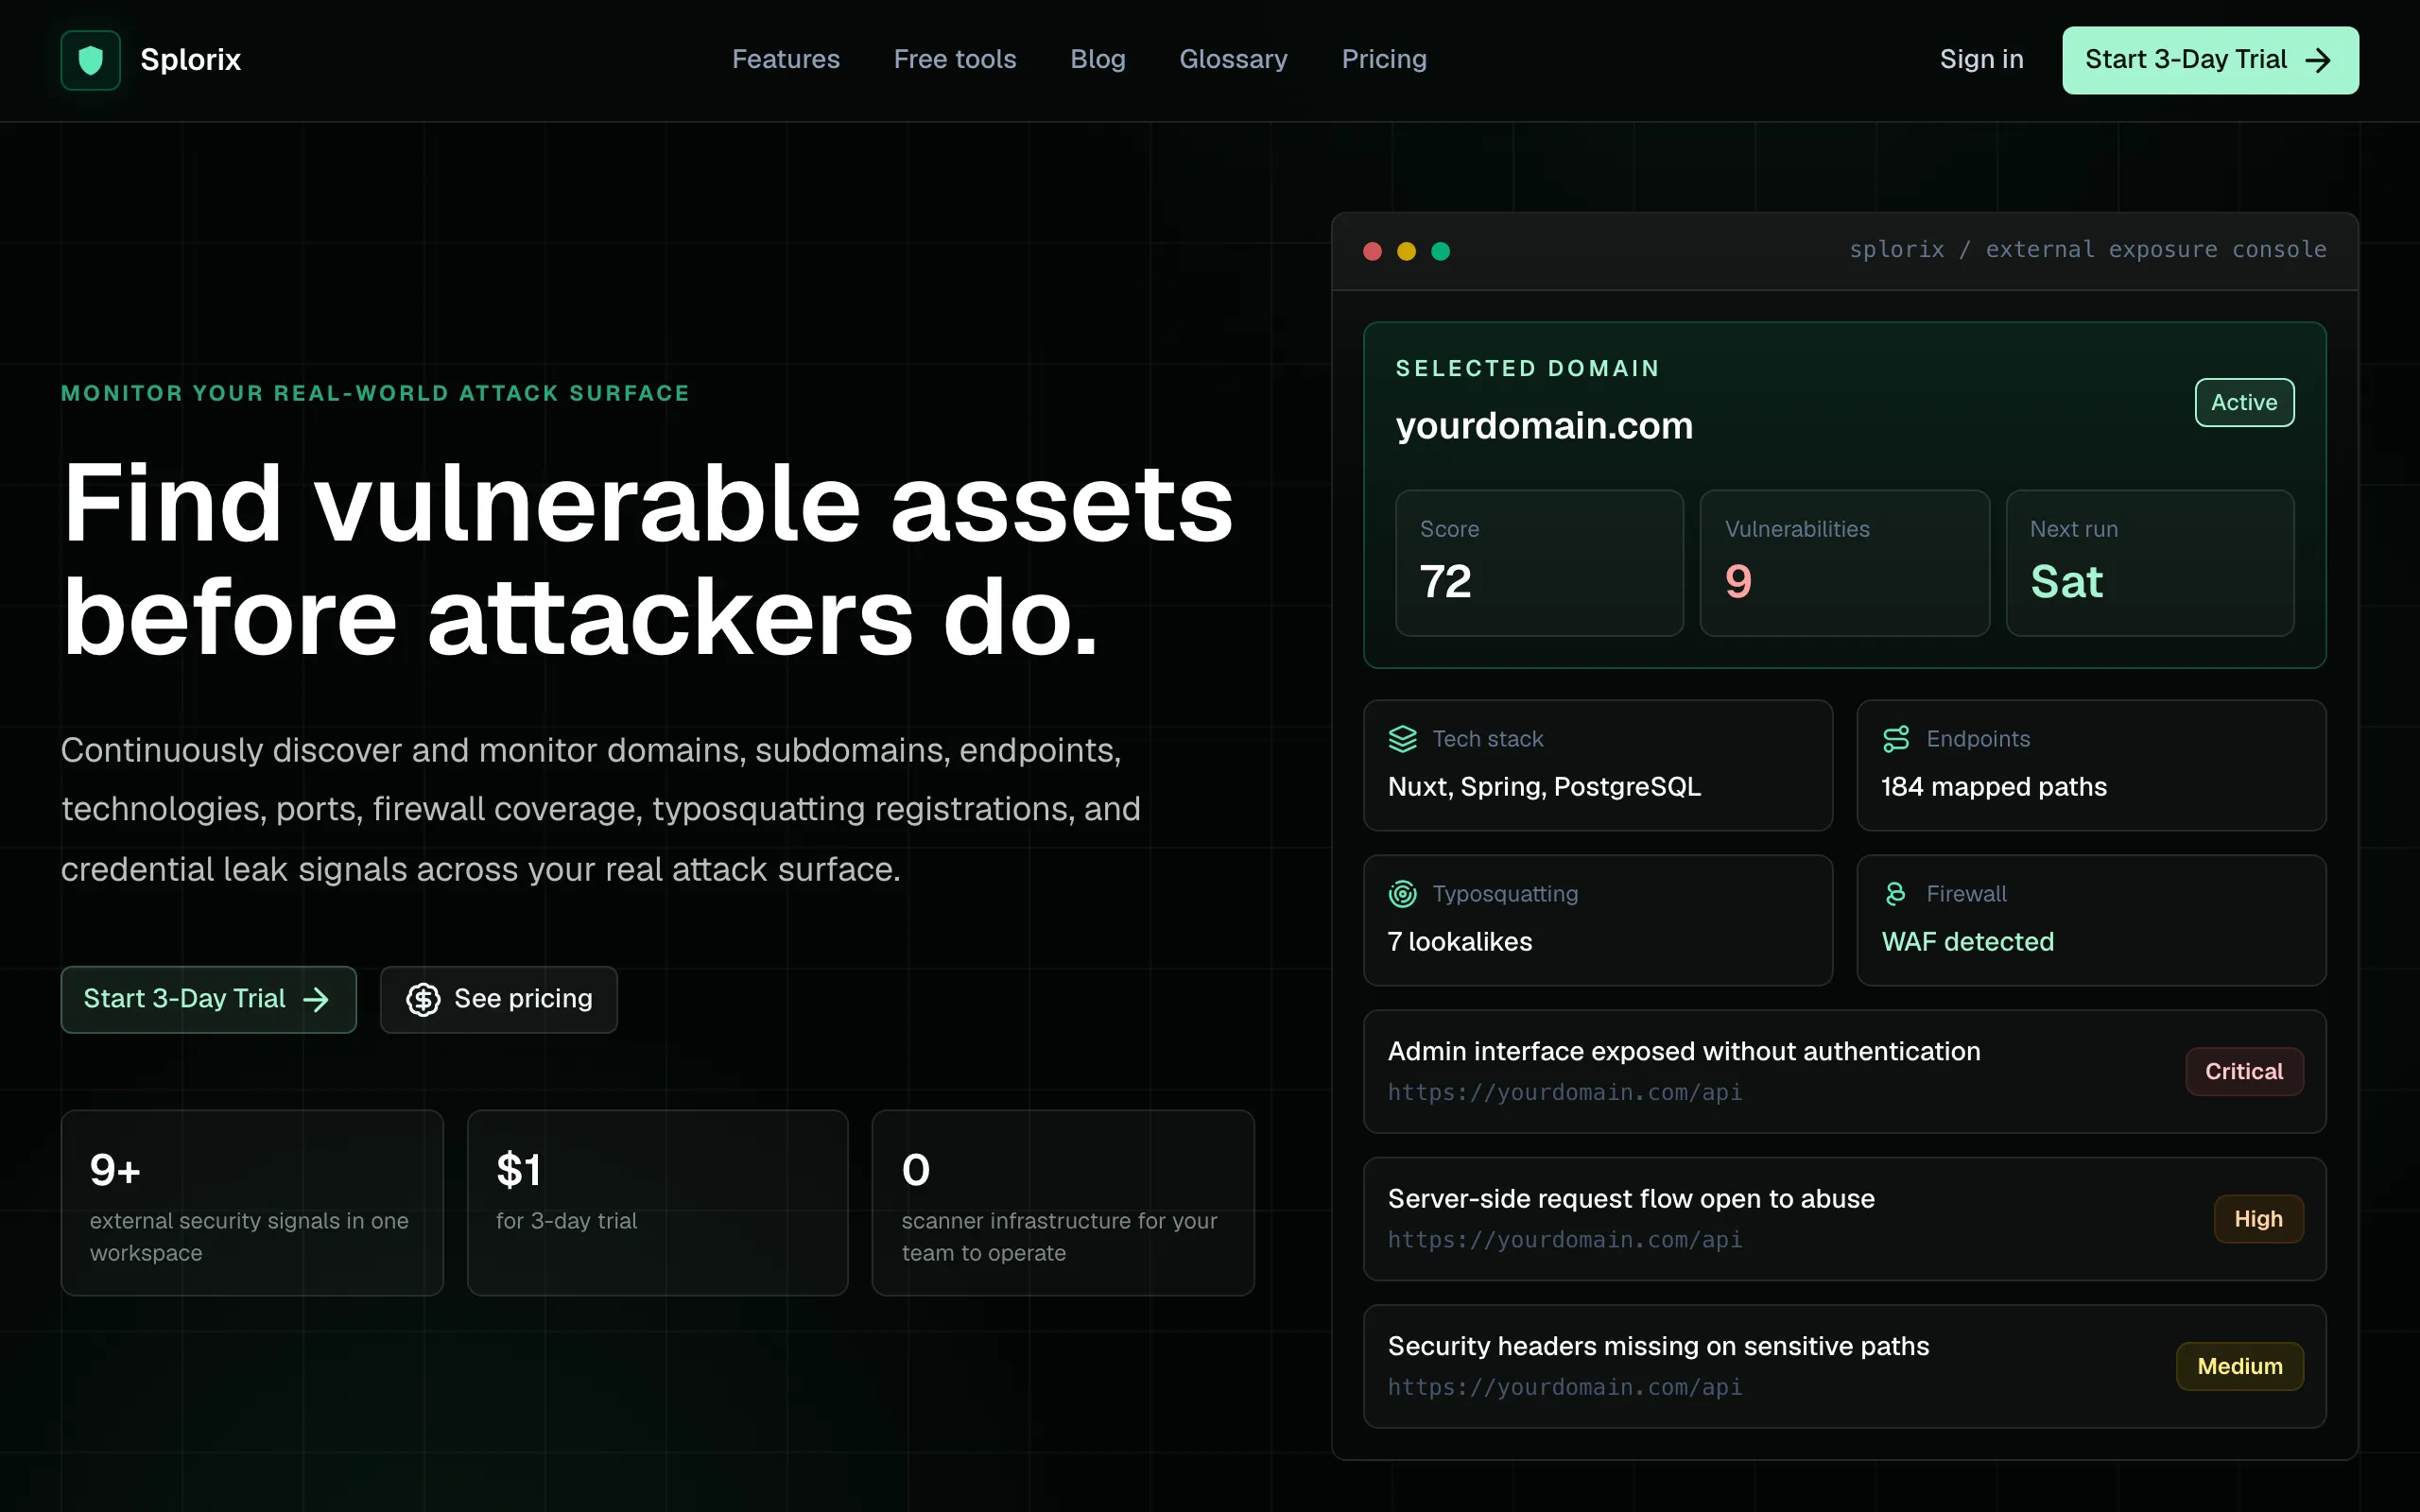
Task: Click the dollar icon in See pricing
Action: click(x=423, y=999)
